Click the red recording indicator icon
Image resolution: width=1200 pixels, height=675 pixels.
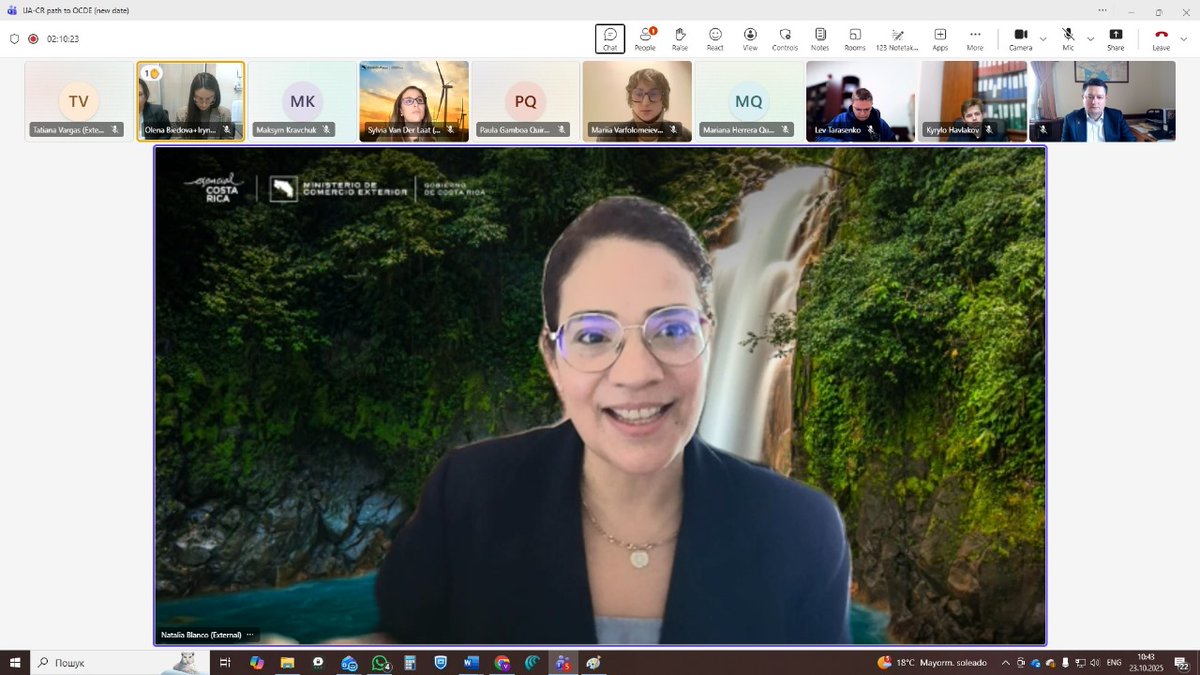click(33, 39)
